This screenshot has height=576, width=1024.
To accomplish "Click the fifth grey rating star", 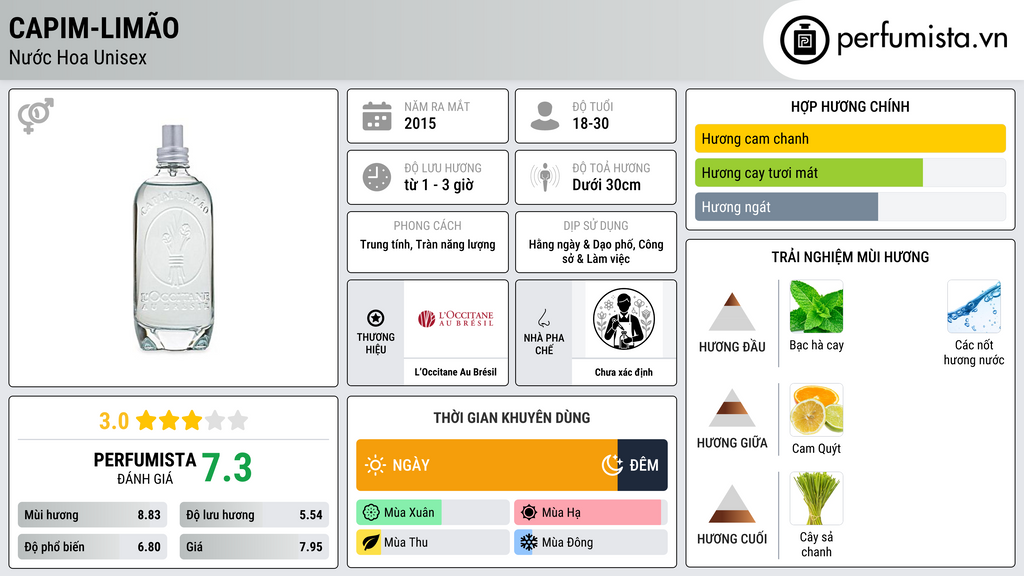I will pos(238,421).
